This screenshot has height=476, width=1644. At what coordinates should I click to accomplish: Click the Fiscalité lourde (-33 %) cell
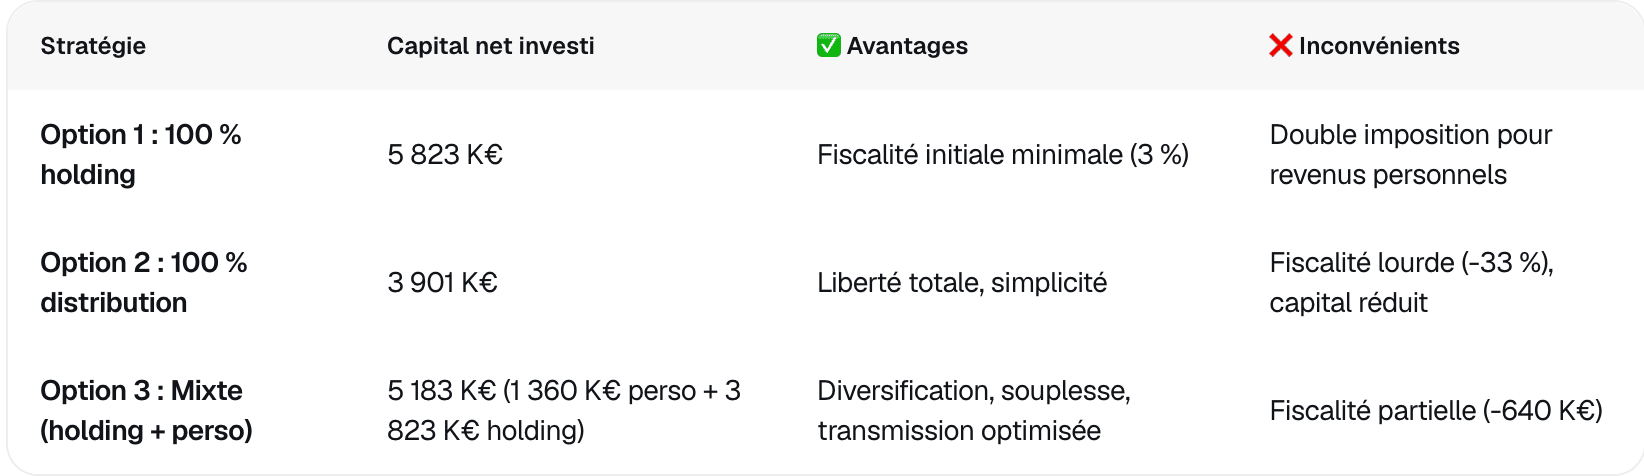(x=1410, y=263)
